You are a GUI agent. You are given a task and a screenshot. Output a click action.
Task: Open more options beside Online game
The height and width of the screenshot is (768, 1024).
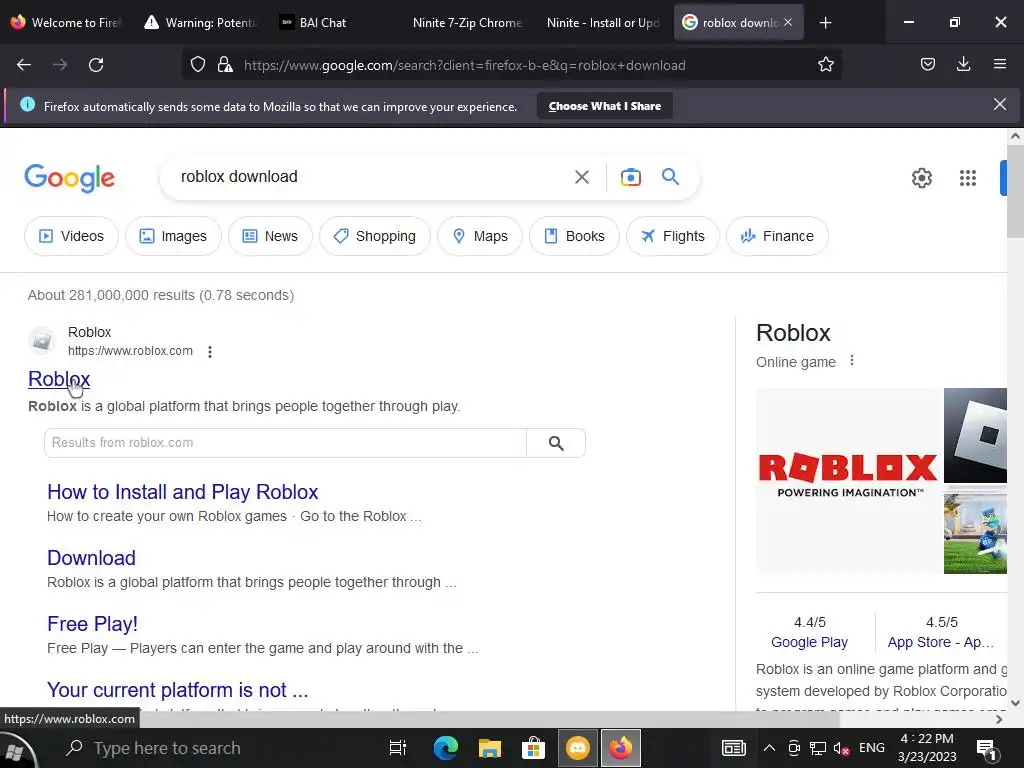852,360
